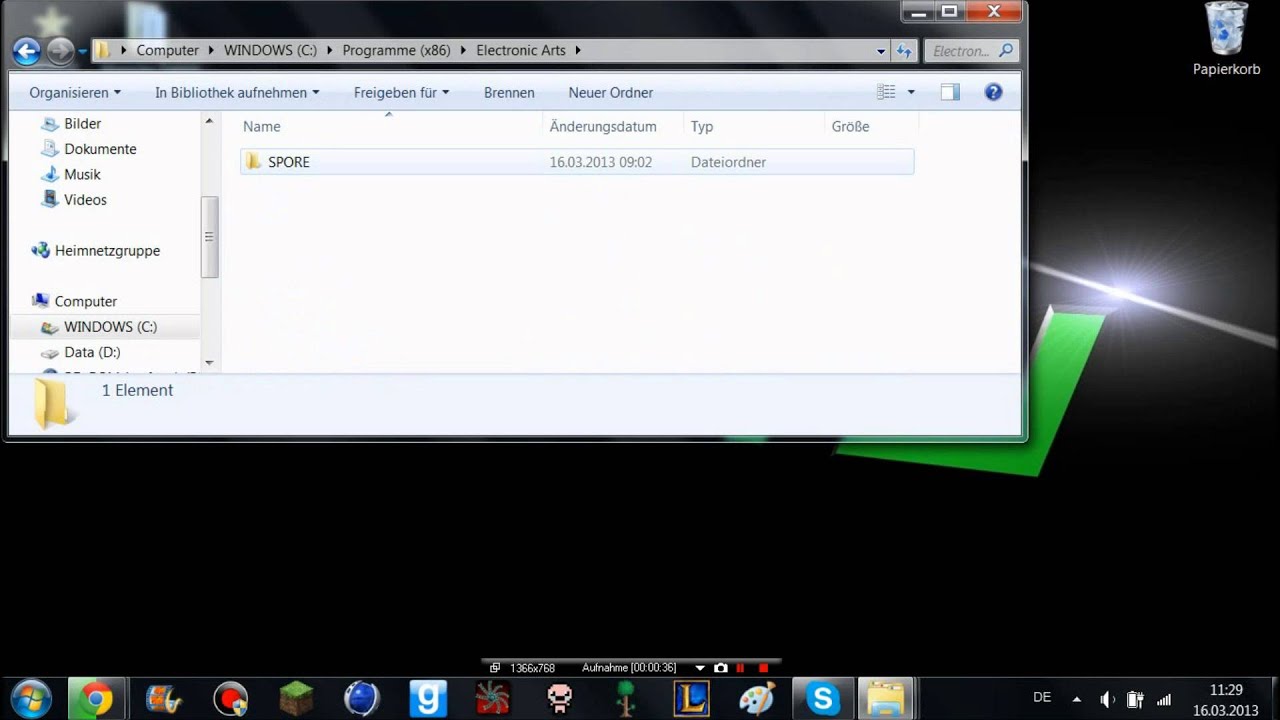Select Bilder in navigation pane
This screenshot has width=1280, height=720.
[82, 123]
